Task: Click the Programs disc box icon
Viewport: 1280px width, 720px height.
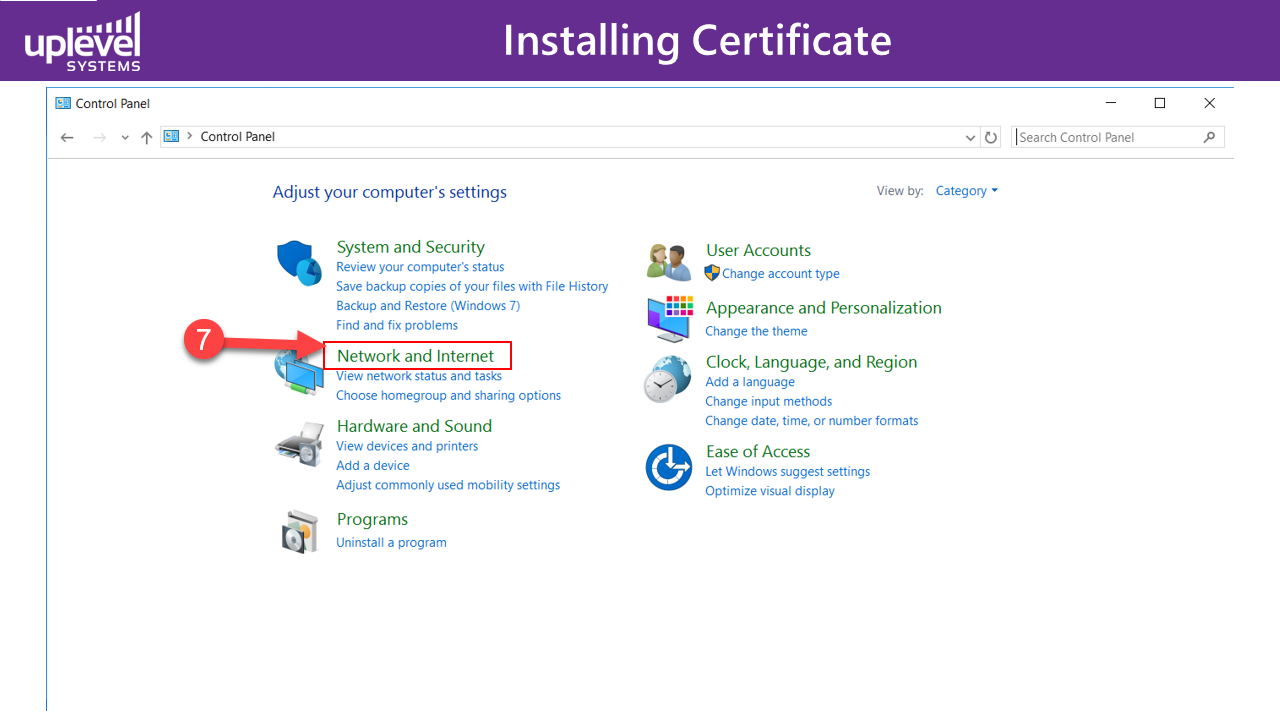Action: pyautogui.click(x=299, y=531)
